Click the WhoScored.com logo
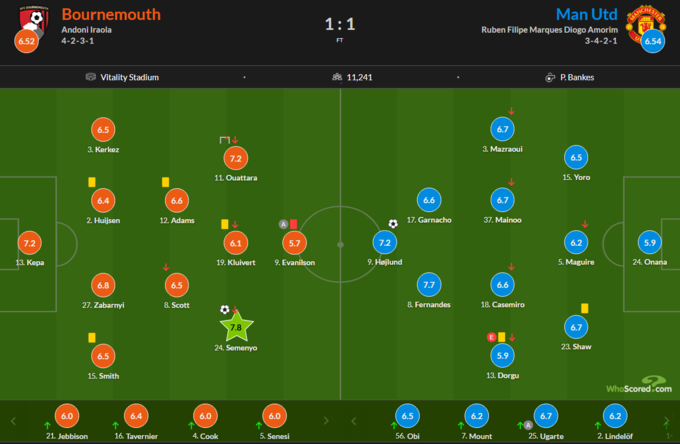The image size is (680, 444). click(x=639, y=385)
